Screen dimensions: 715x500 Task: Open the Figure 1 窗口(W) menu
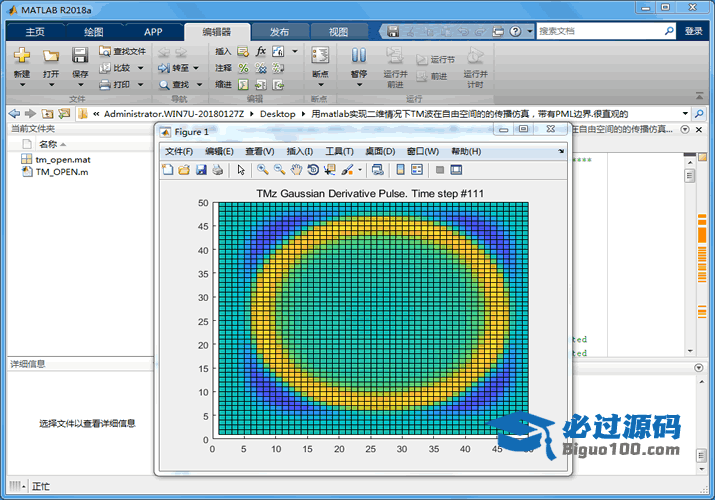click(422, 151)
